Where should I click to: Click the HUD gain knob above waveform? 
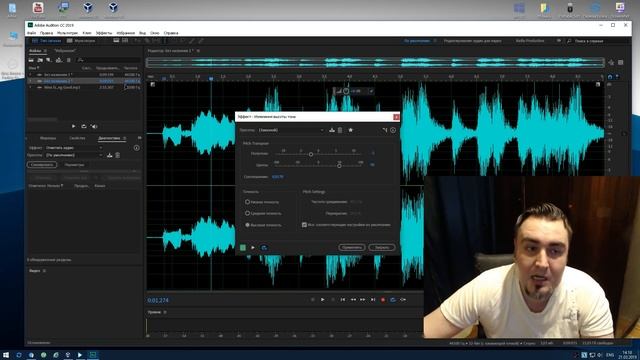coord(346,91)
